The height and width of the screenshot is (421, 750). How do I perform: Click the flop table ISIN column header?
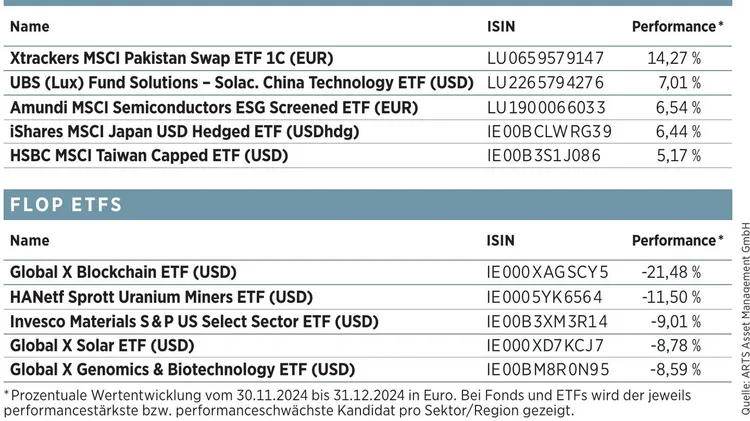501,240
